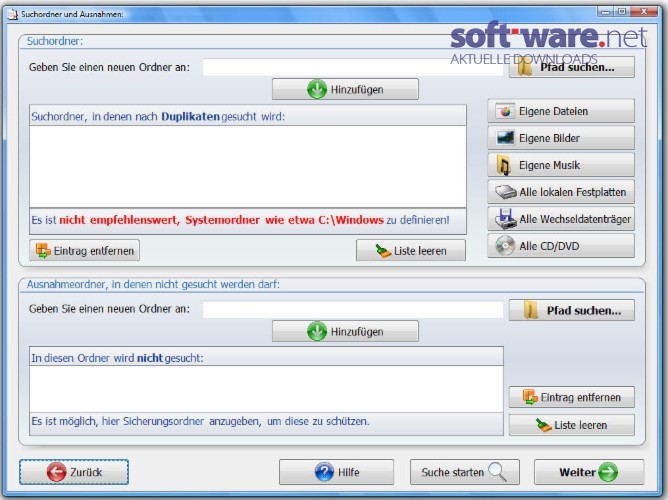The image size is (668, 500).
Task: Click the Eigene Bilder picture icon
Action: pyautogui.click(x=505, y=138)
